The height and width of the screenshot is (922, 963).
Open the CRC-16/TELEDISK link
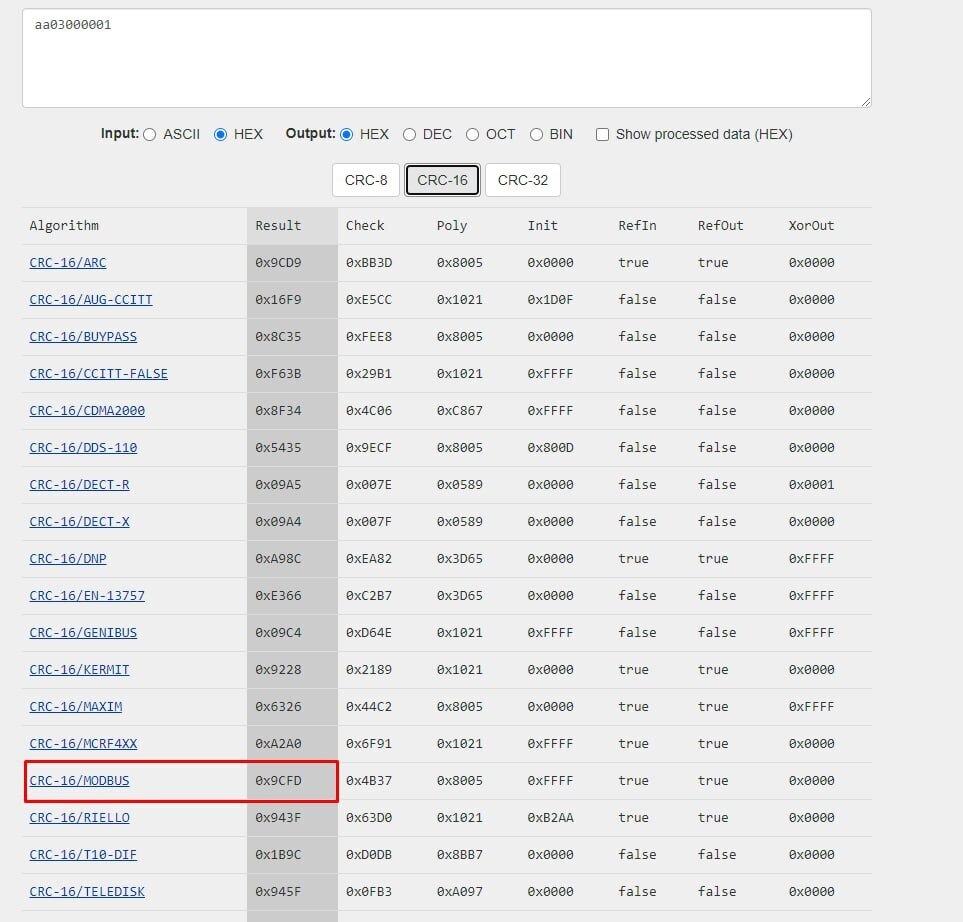click(x=87, y=891)
